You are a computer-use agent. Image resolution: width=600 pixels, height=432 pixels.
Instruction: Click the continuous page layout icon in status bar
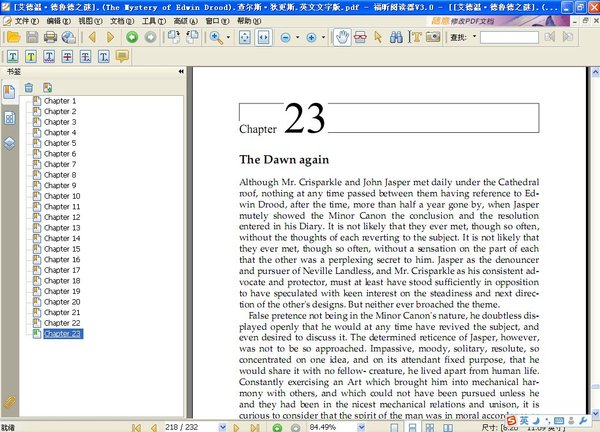tap(412, 427)
